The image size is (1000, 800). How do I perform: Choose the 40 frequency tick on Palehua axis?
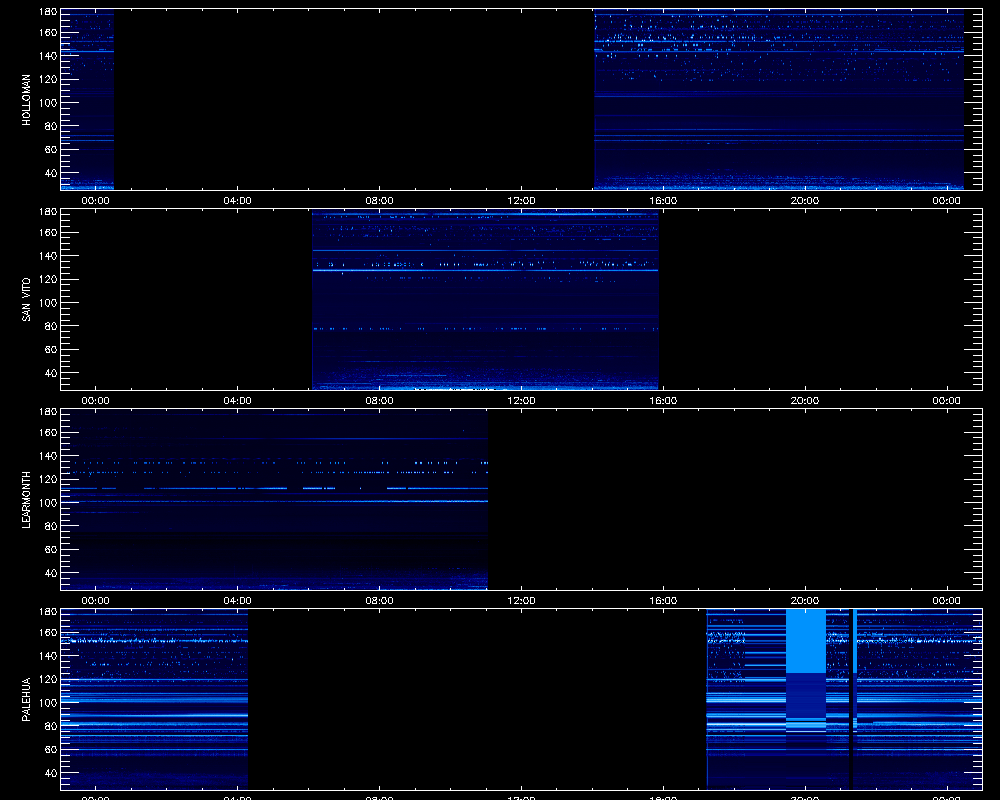(x=51, y=773)
